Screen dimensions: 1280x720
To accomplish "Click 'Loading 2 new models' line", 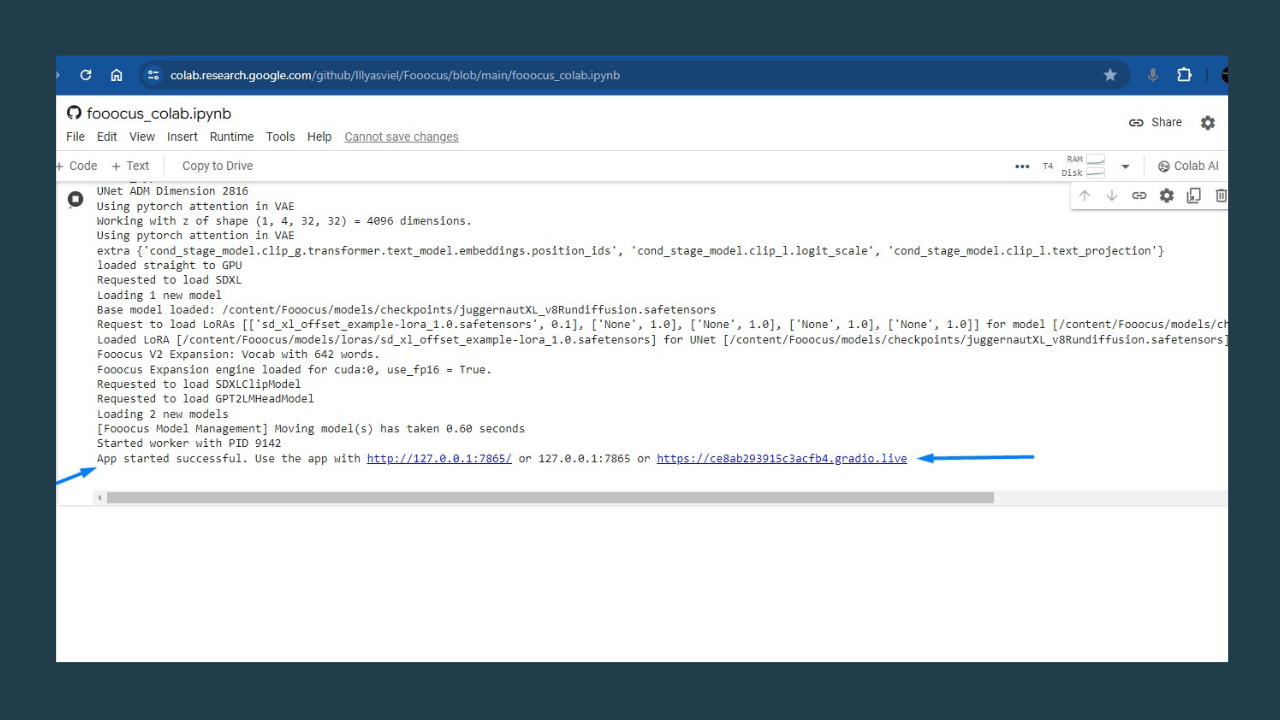I will tap(162, 414).
